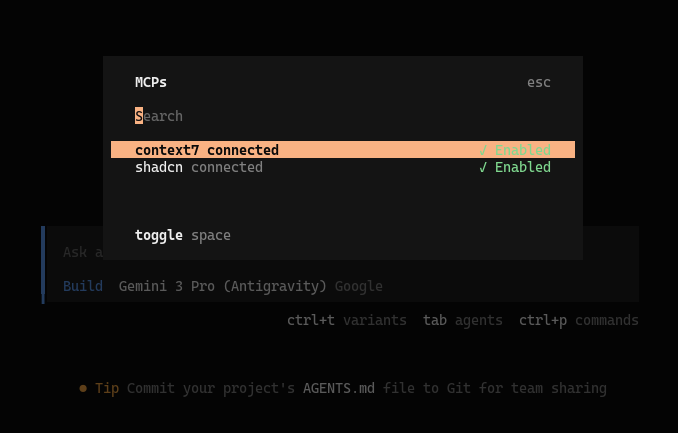678x433 pixels.
Task: Click the context7 green checkmark icon
Action: pos(483,150)
